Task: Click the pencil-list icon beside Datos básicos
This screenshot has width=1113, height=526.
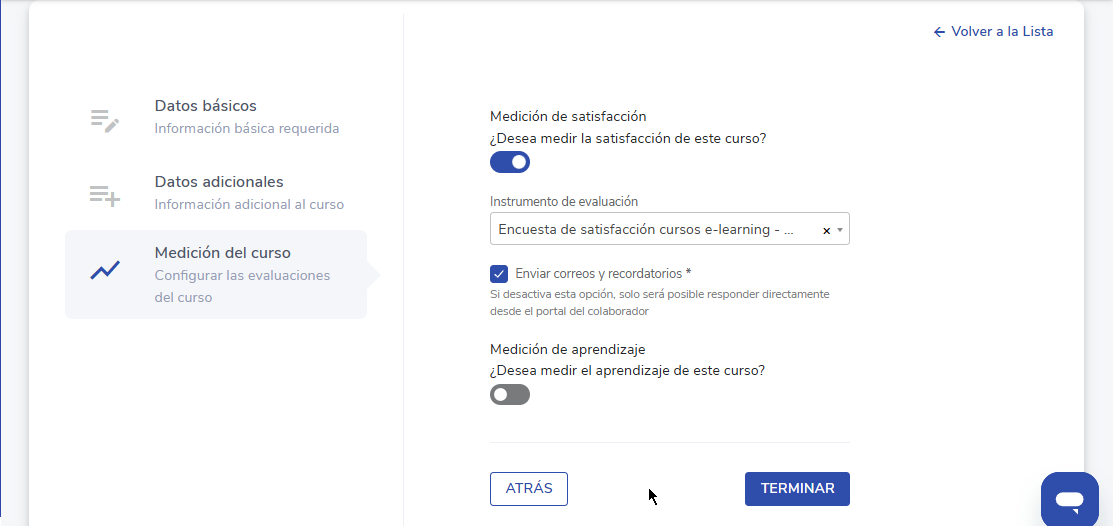Action: [x=105, y=121]
